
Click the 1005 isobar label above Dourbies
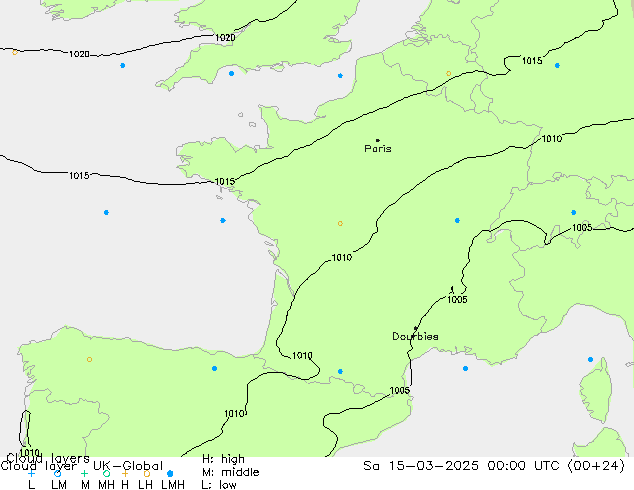(x=457, y=300)
